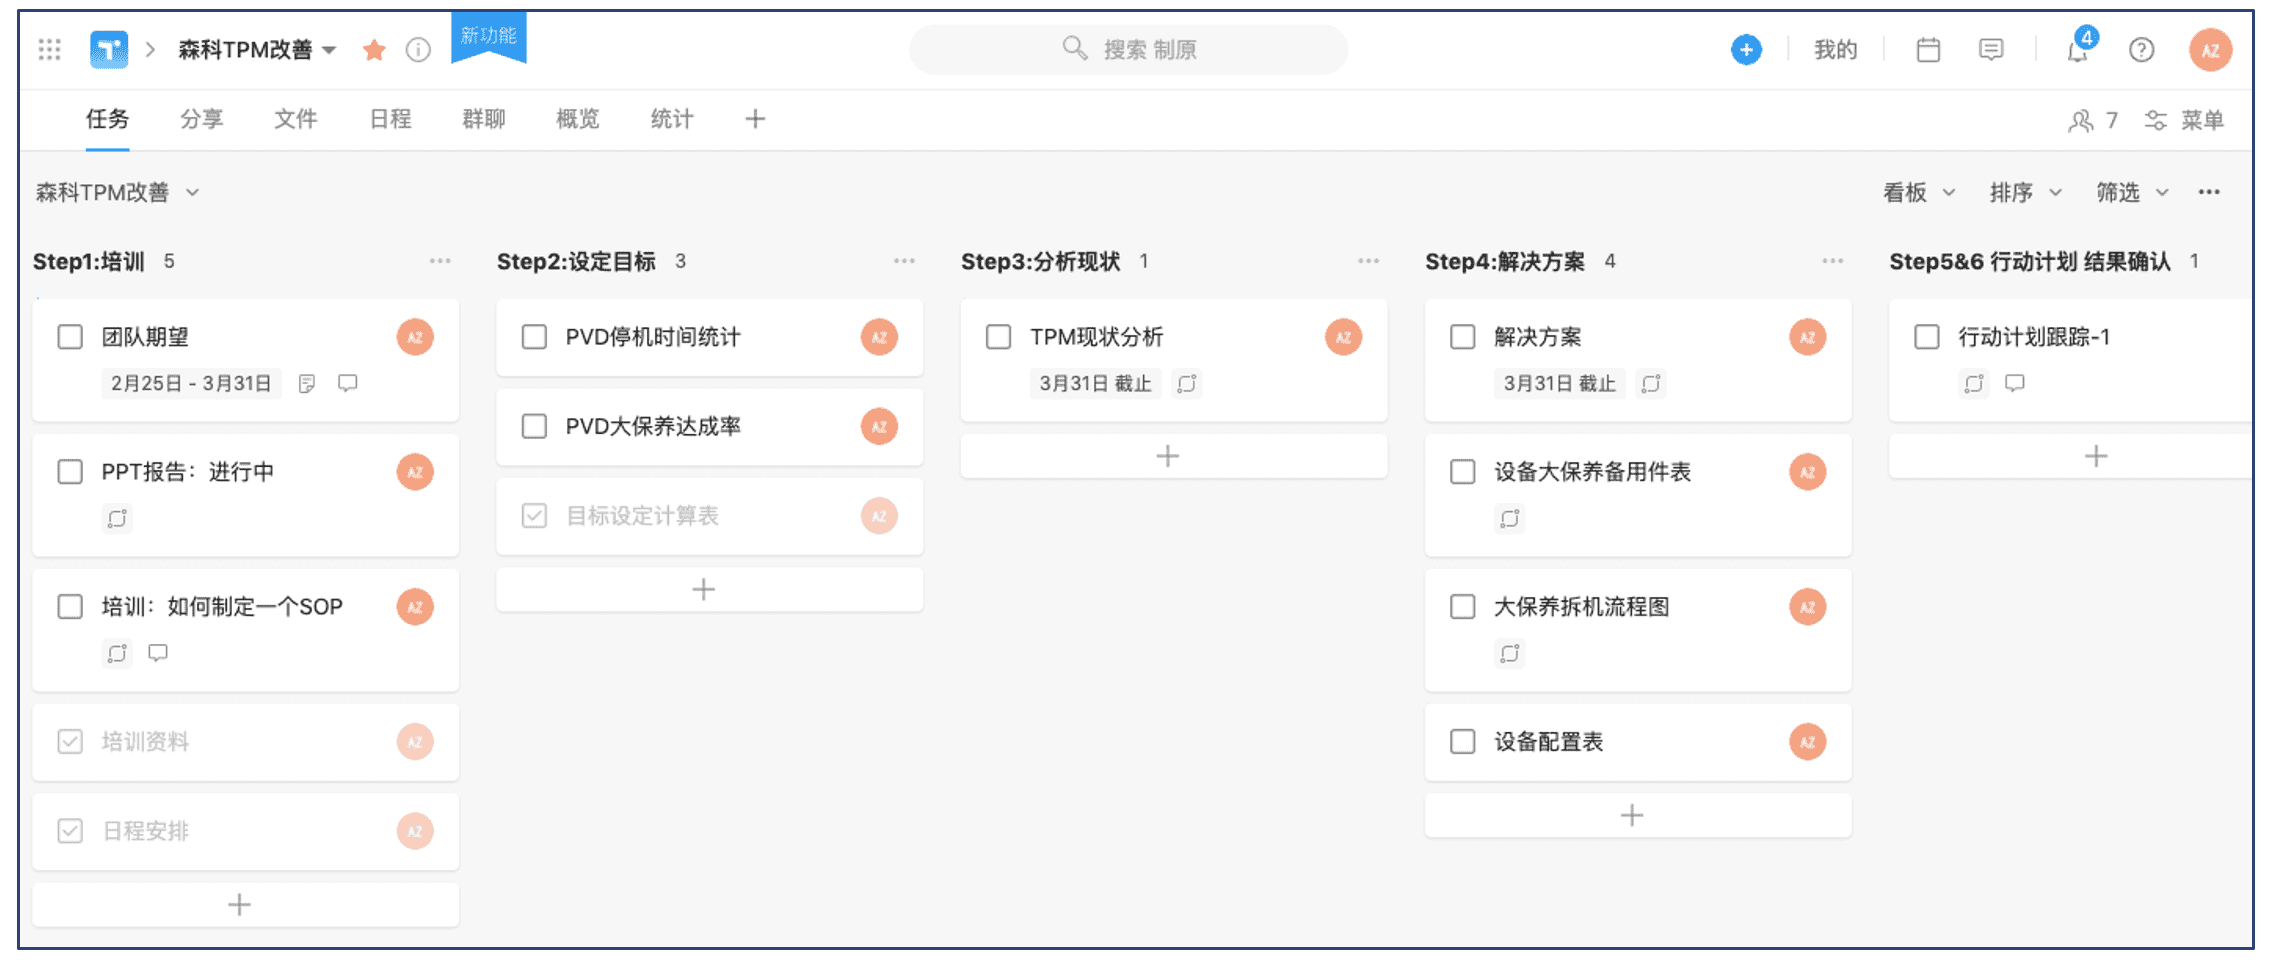Screen dimensions: 2276x962
Task: Expand the 看板 view dropdown
Action: coord(1919,192)
